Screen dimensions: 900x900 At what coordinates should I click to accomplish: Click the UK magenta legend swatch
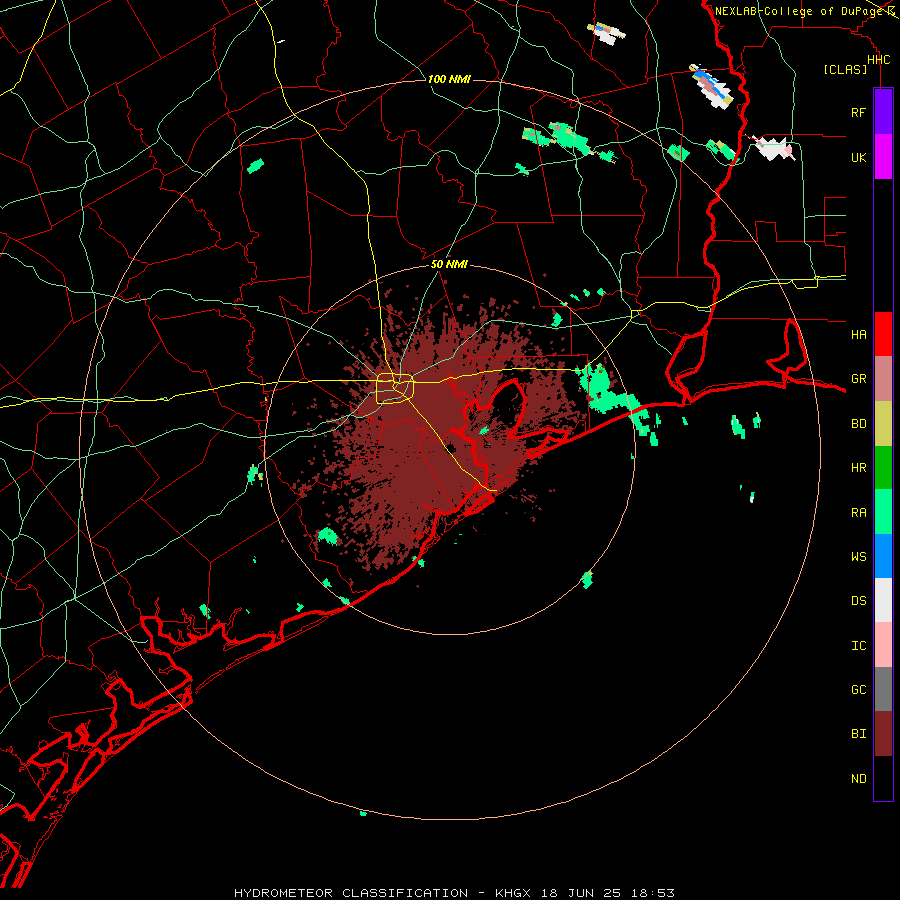pyautogui.click(x=883, y=157)
